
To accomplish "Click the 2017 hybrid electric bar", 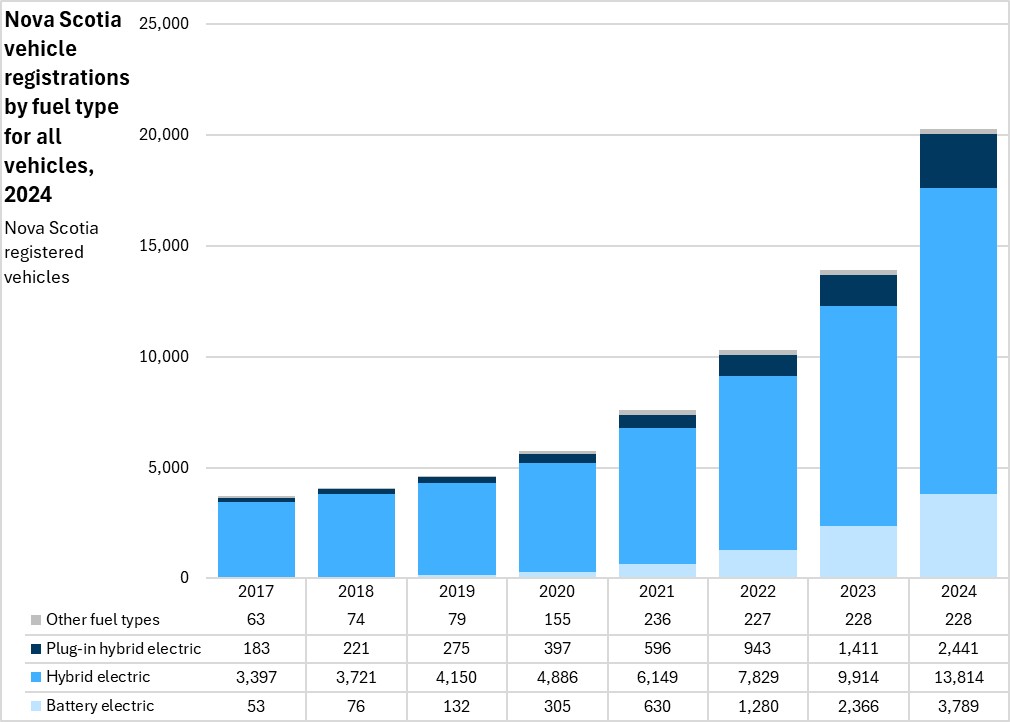I will tap(257, 538).
